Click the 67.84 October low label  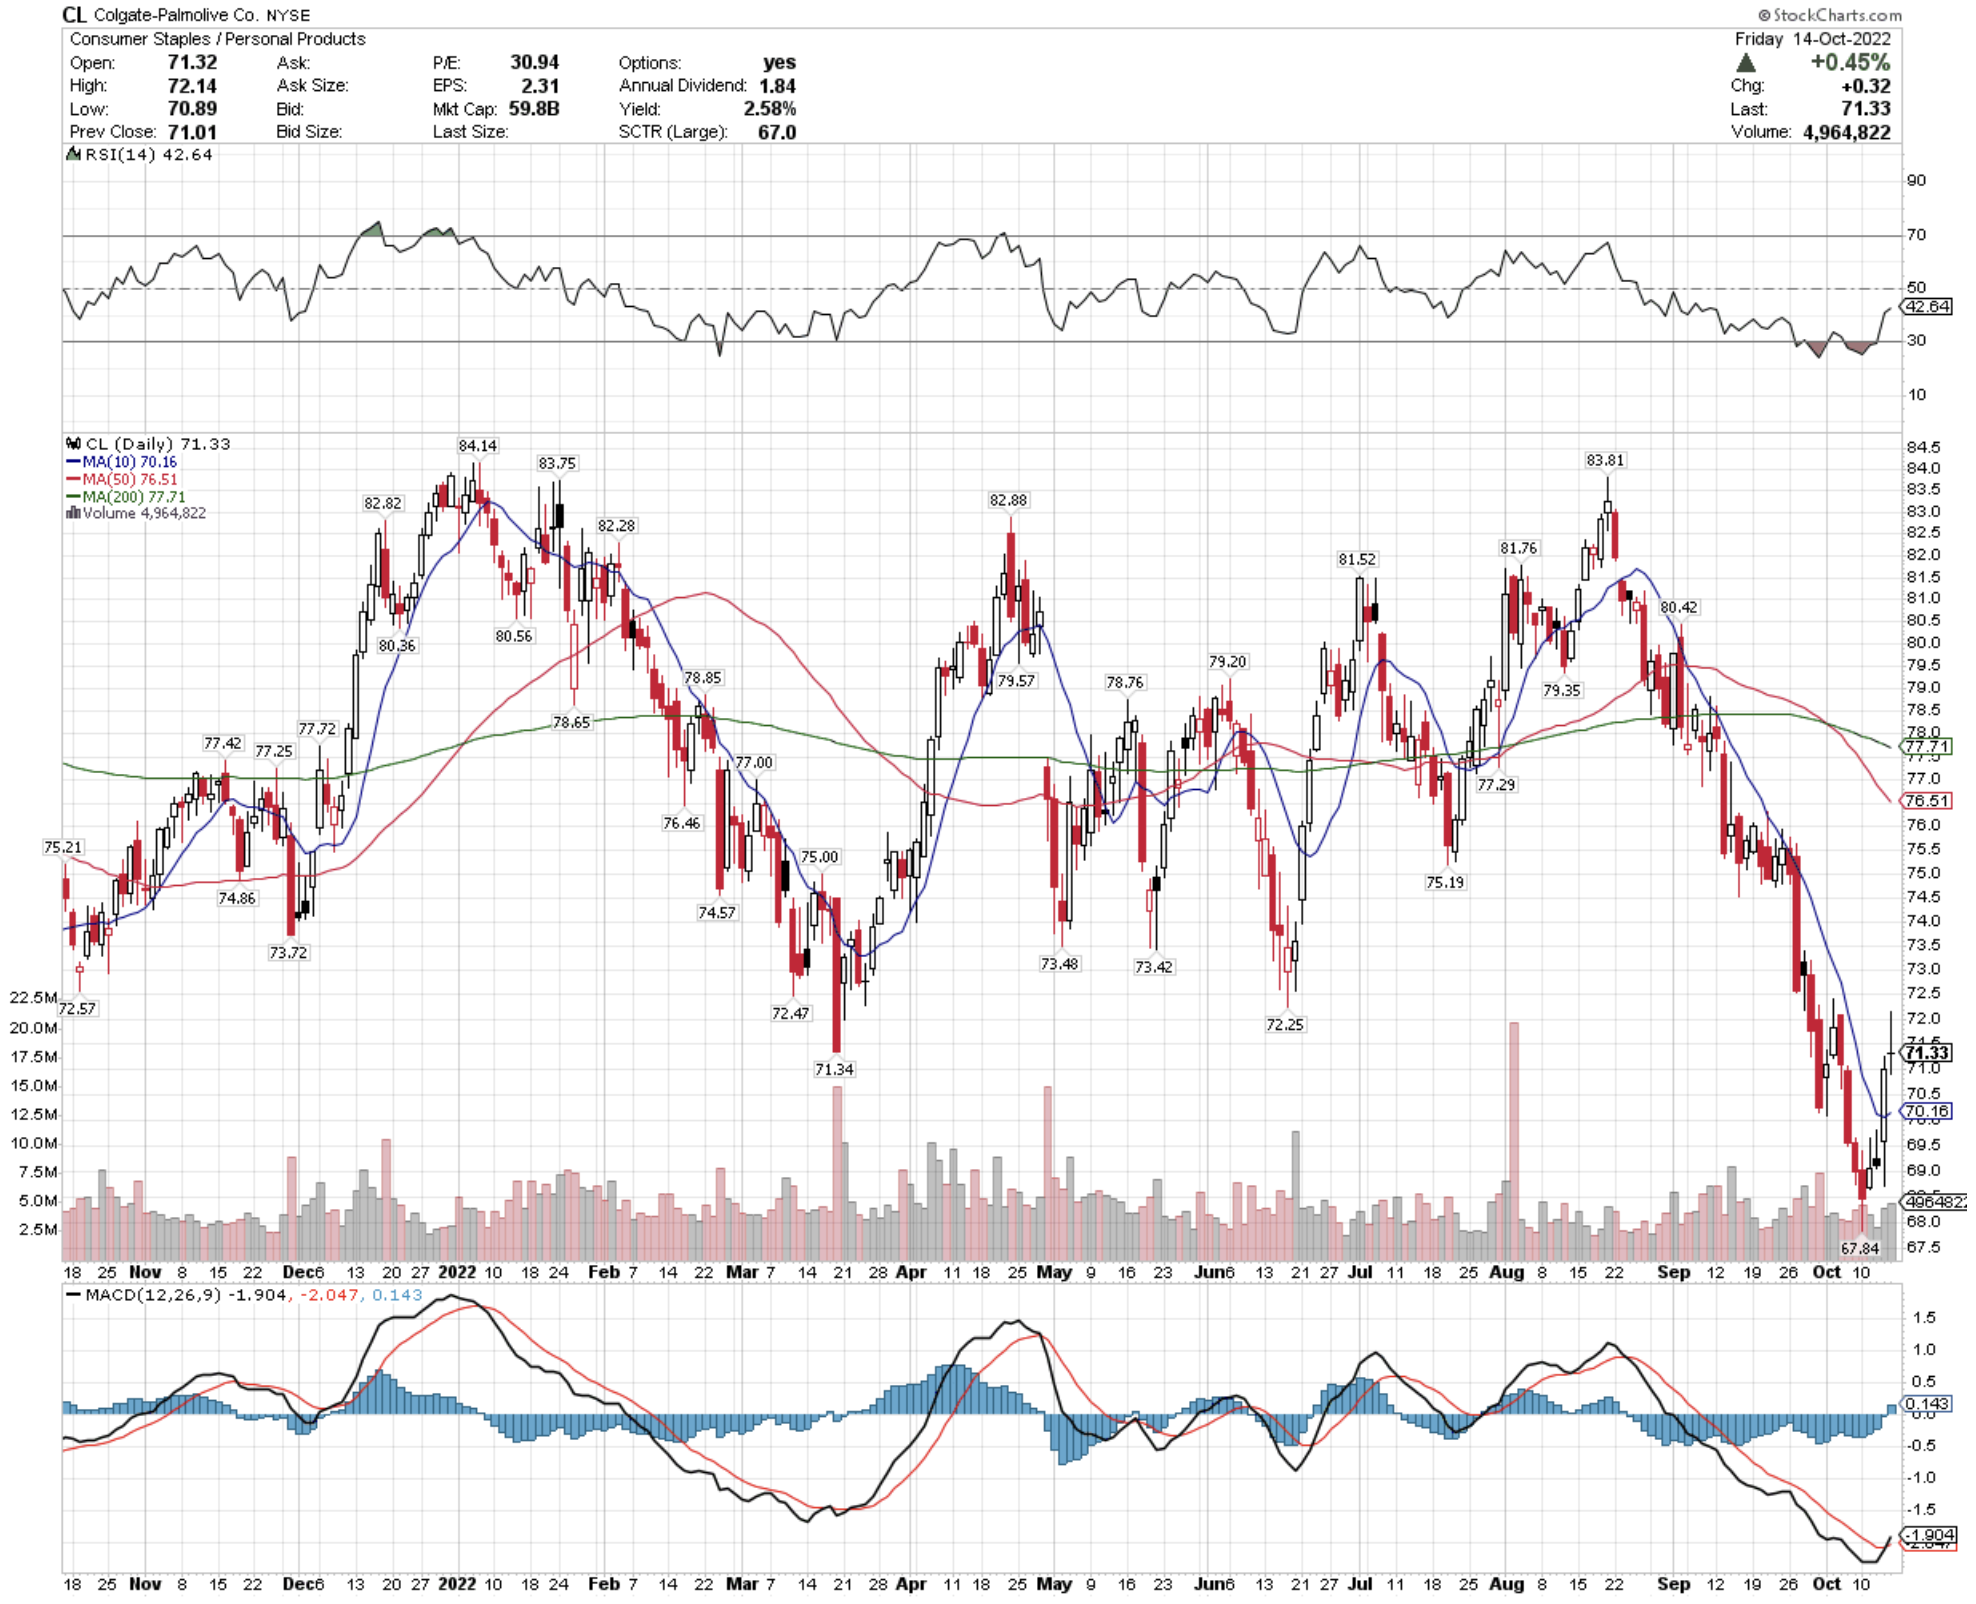coord(1860,1248)
